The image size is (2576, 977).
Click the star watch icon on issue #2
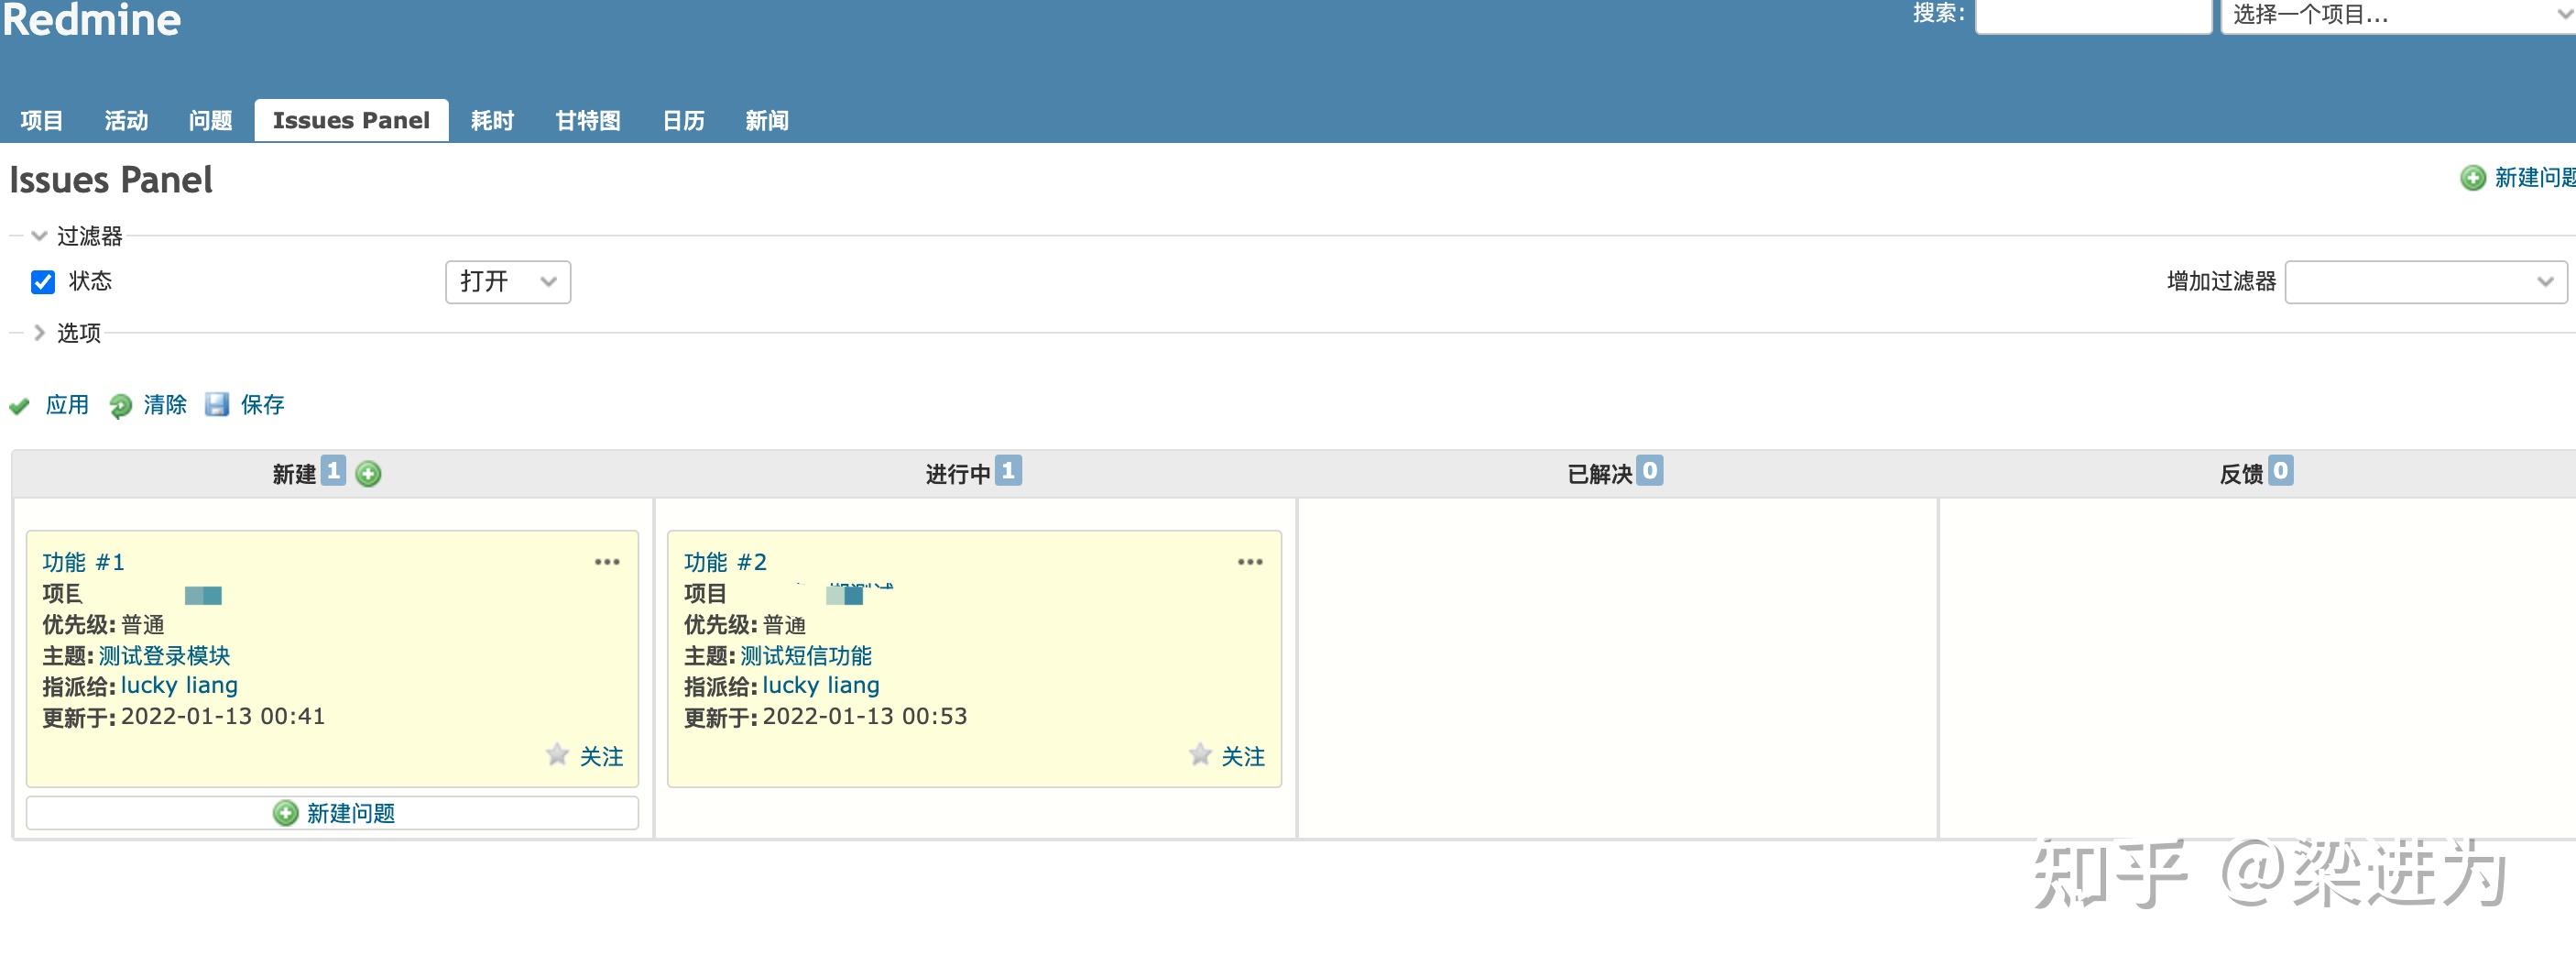(1200, 755)
